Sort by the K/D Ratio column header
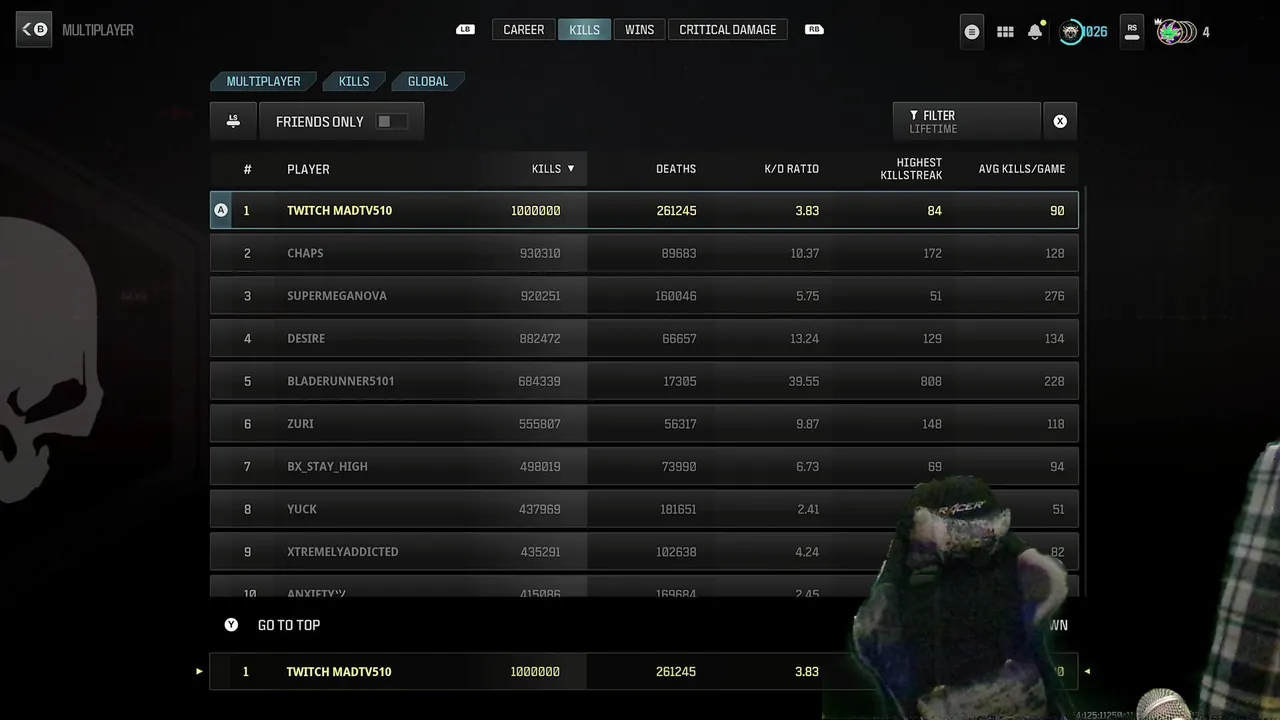This screenshot has width=1280, height=720. click(x=791, y=169)
